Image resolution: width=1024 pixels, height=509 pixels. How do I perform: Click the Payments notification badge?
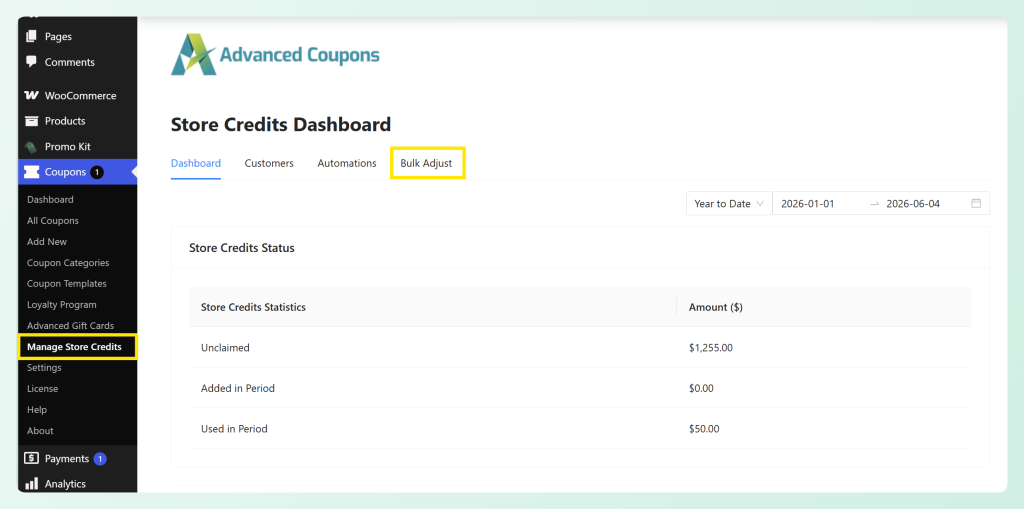pos(100,459)
